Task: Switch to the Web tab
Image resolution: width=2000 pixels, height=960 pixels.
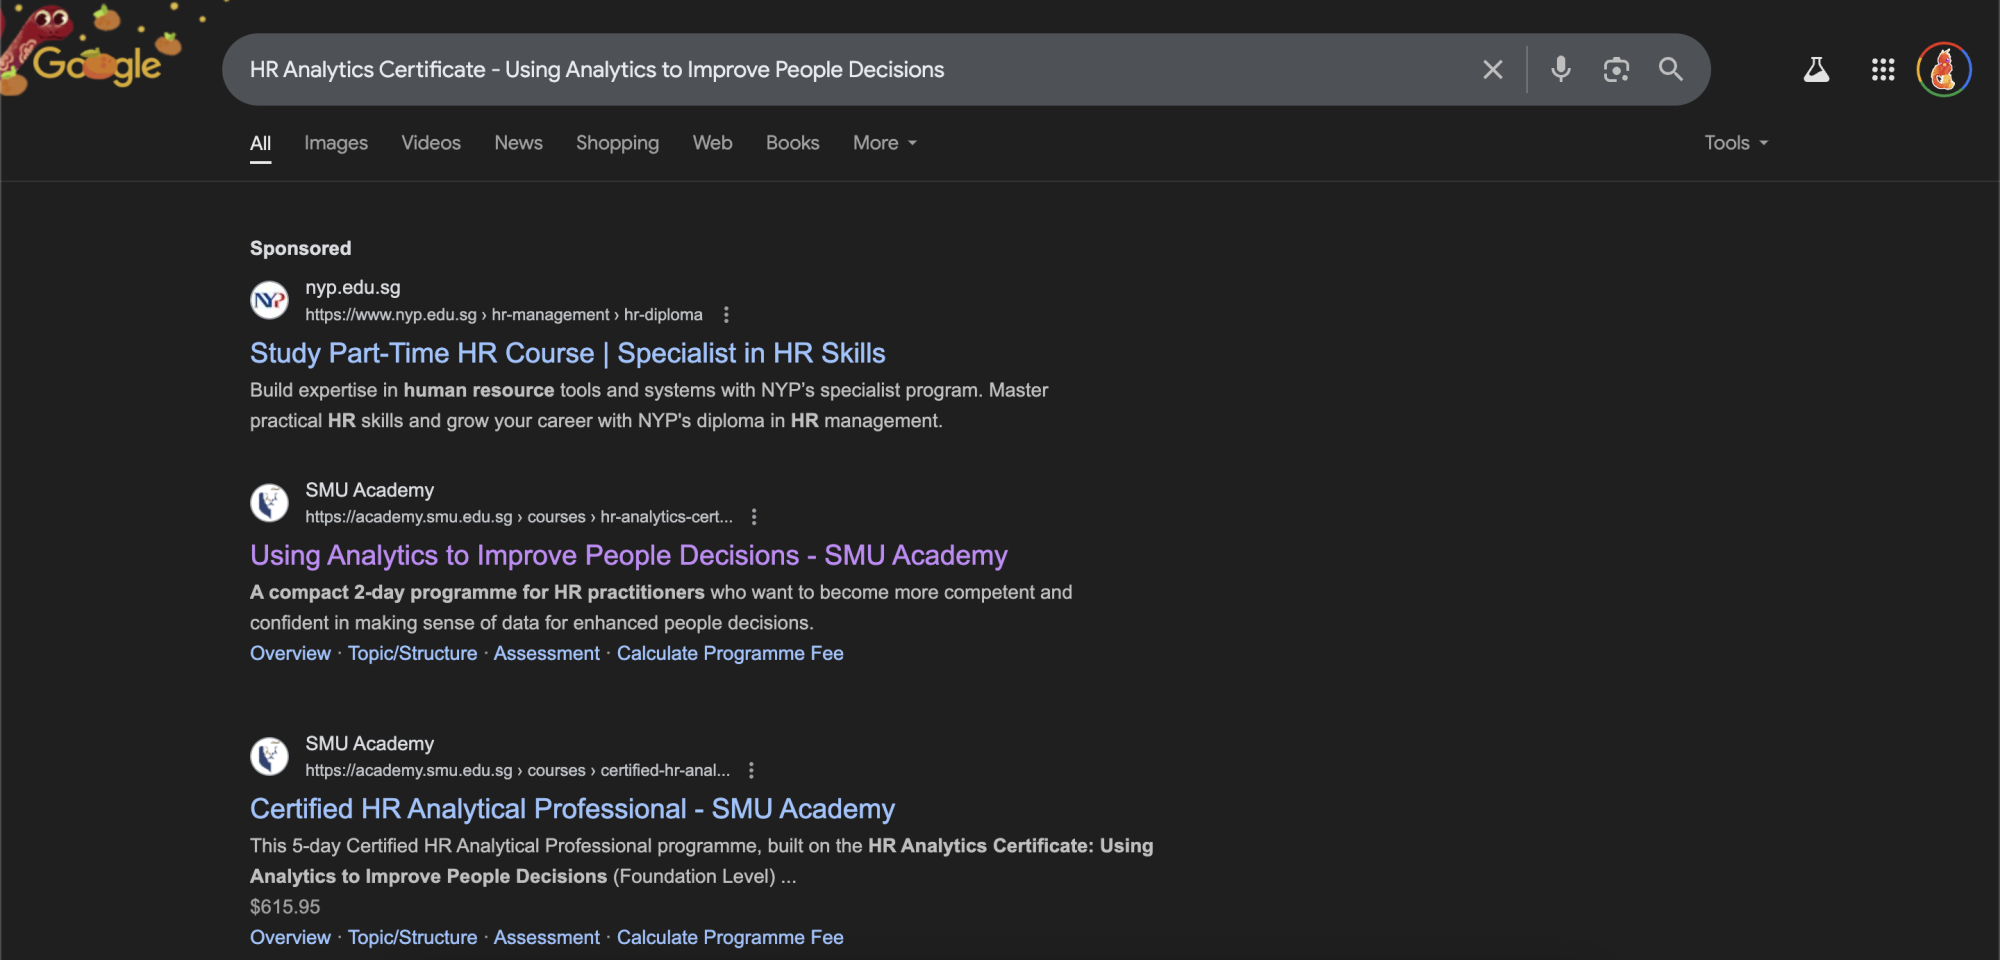Action: 712,143
